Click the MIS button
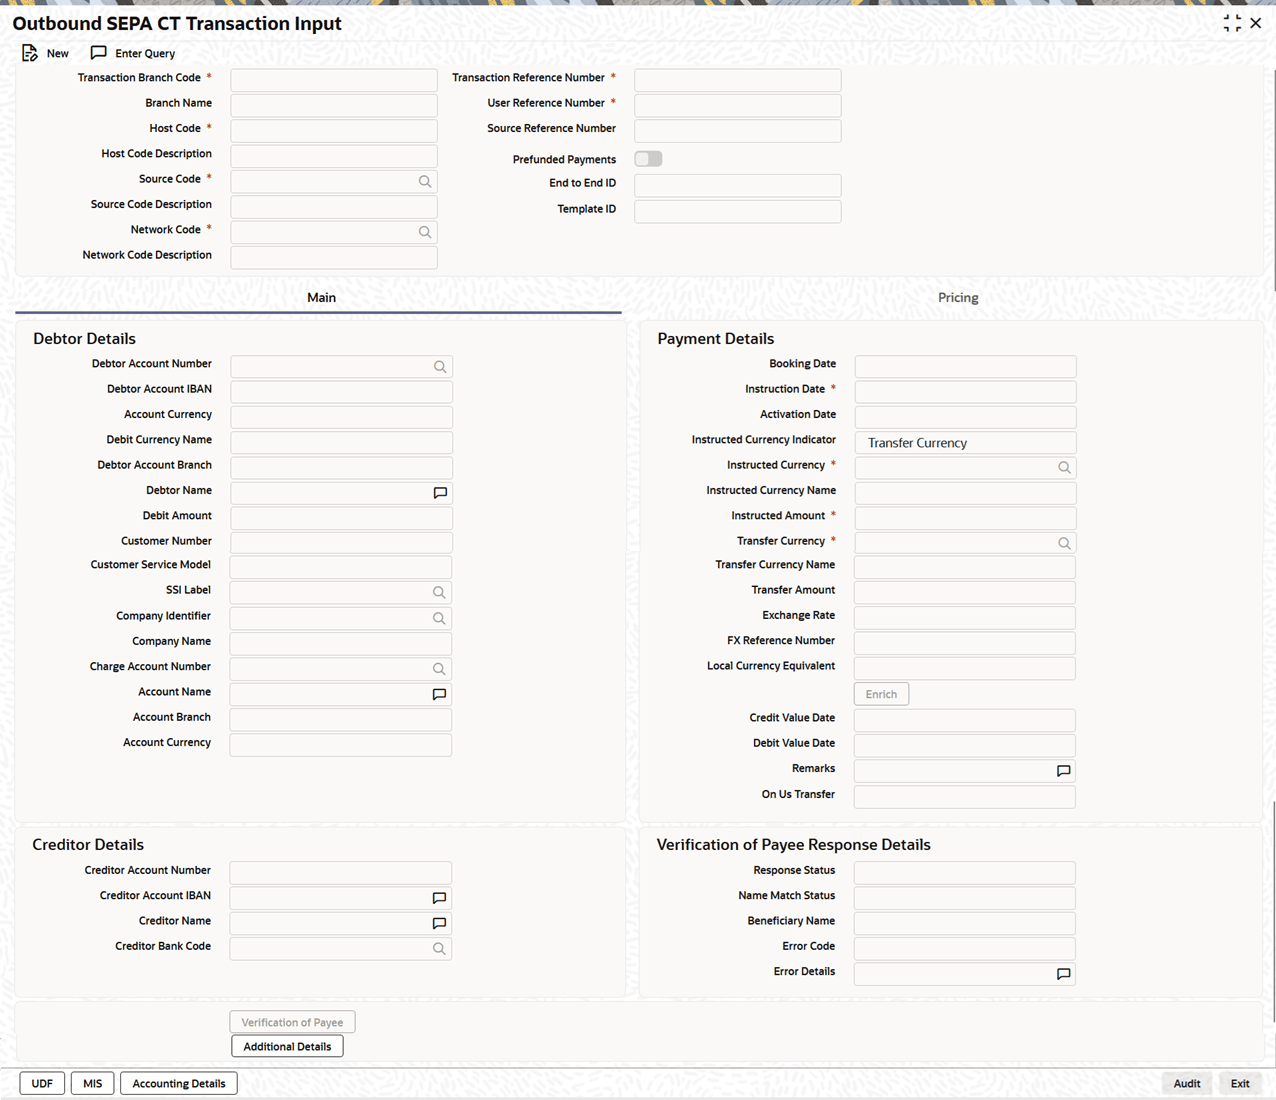 pos(92,1083)
